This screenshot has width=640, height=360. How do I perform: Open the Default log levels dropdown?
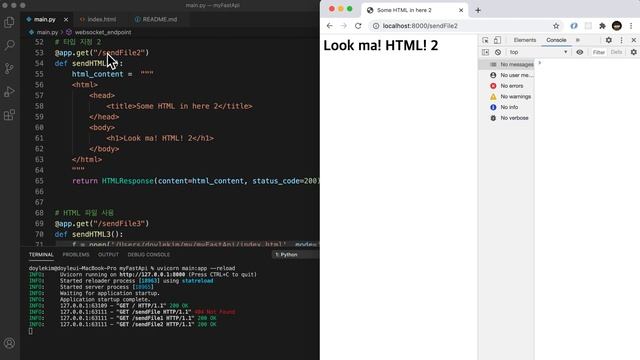click(x=616, y=52)
